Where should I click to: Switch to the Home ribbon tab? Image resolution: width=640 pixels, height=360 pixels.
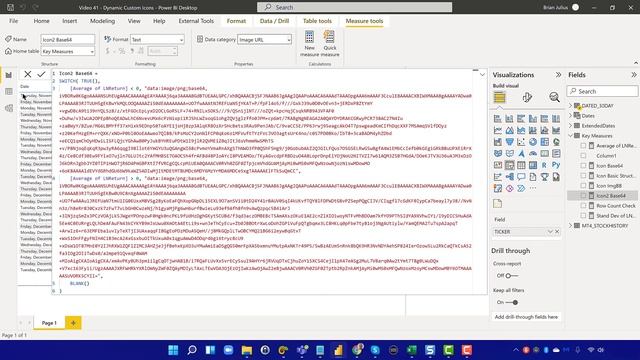pos(42,21)
